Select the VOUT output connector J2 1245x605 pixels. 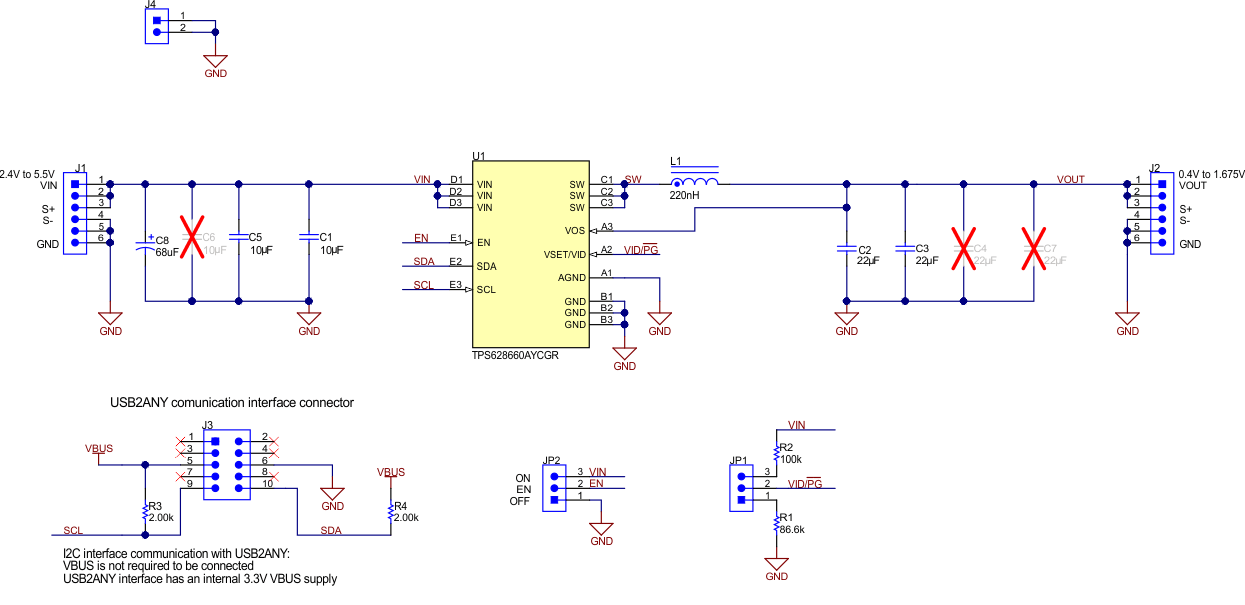coord(1161,213)
